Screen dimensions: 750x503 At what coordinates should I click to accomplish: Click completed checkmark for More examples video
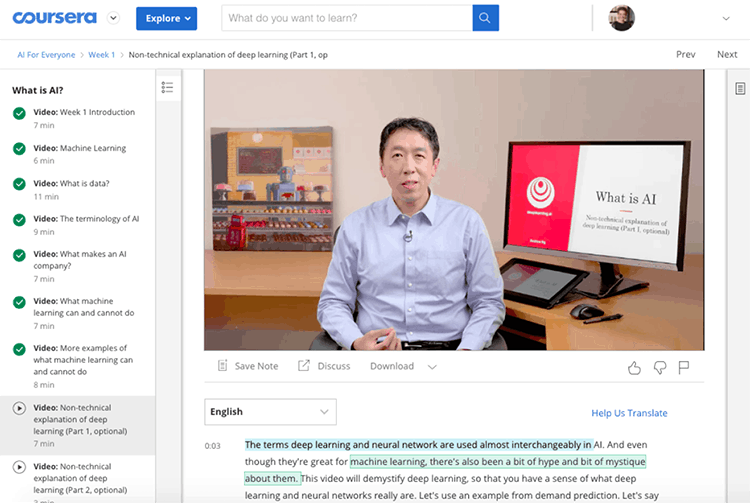19,350
